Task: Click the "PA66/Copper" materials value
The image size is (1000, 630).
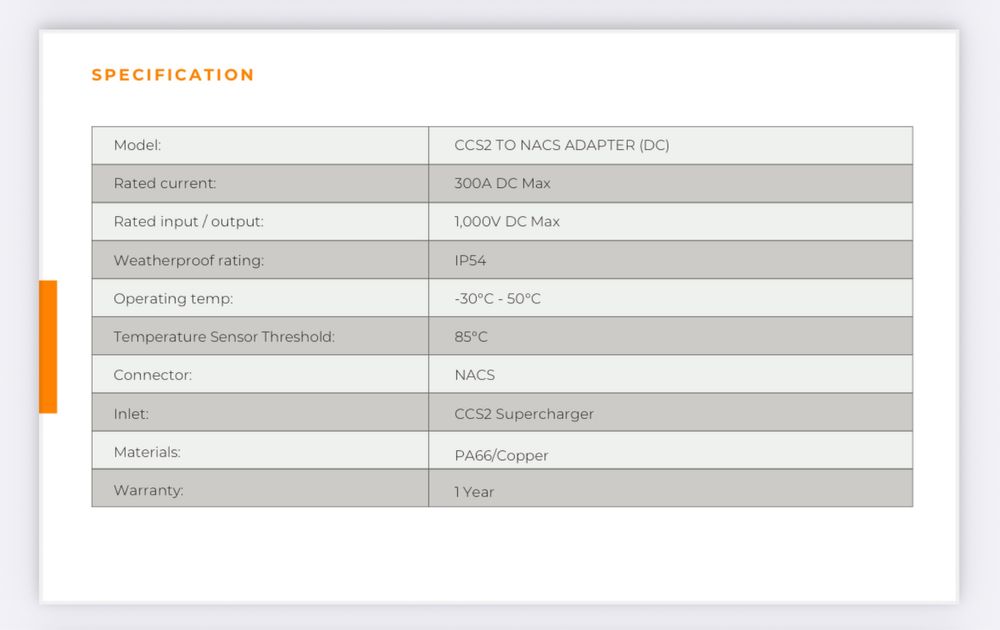Action: 501,455
